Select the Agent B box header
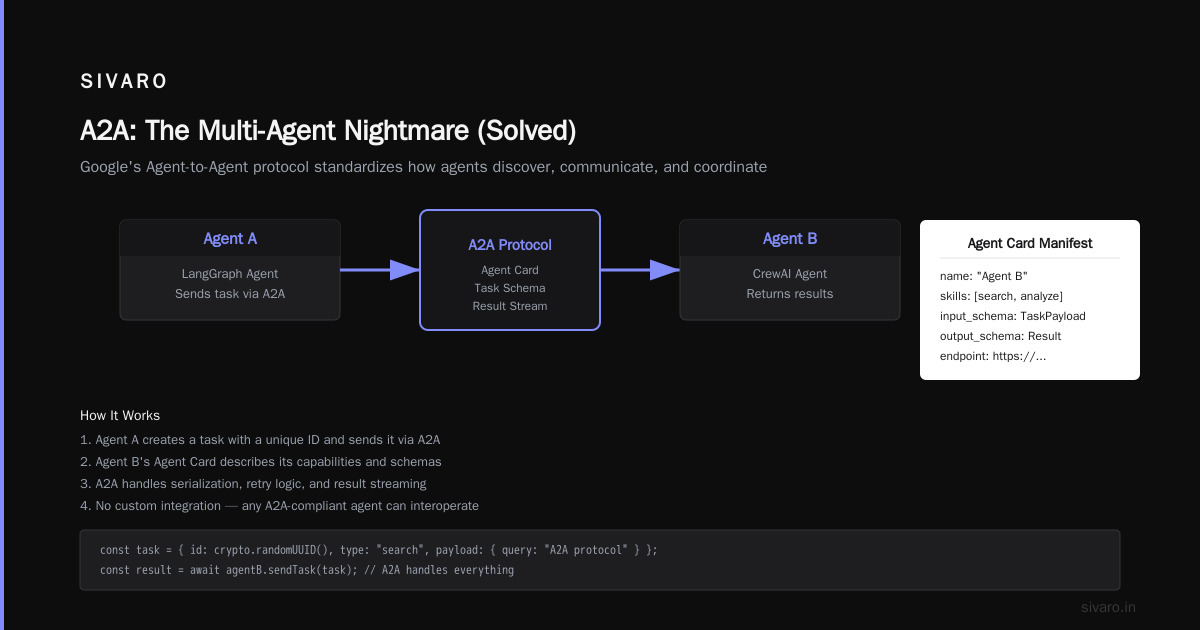 point(790,238)
